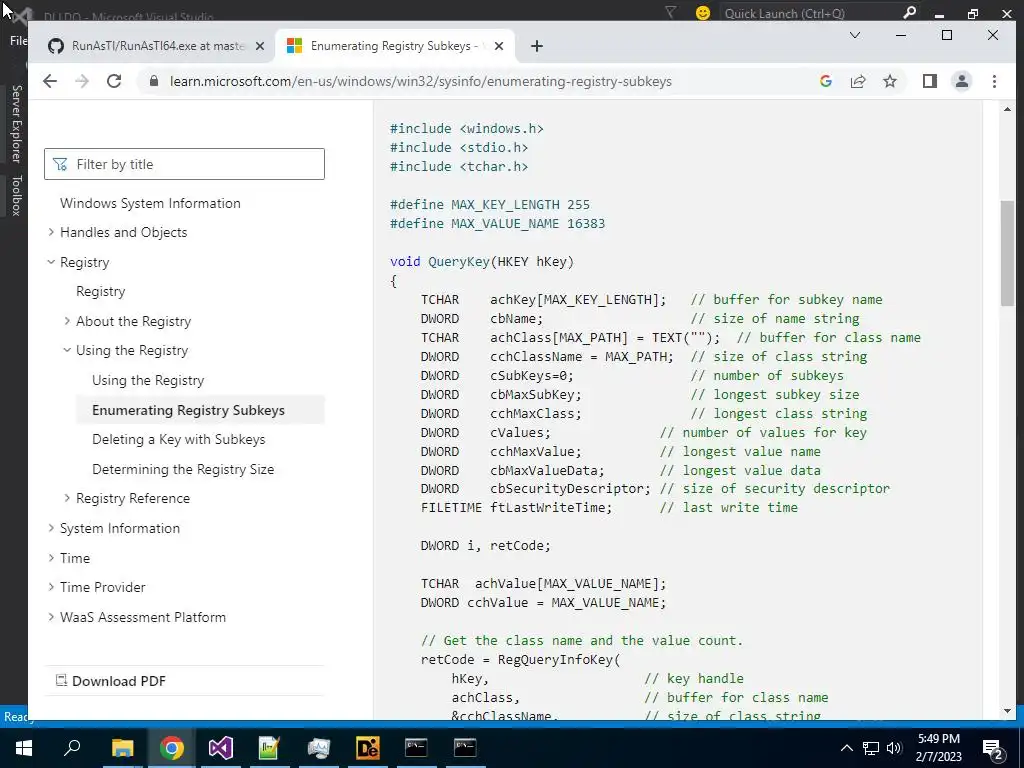
Task: Close the Enumerating Registry Subkeys tab
Action: click(x=499, y=46)
